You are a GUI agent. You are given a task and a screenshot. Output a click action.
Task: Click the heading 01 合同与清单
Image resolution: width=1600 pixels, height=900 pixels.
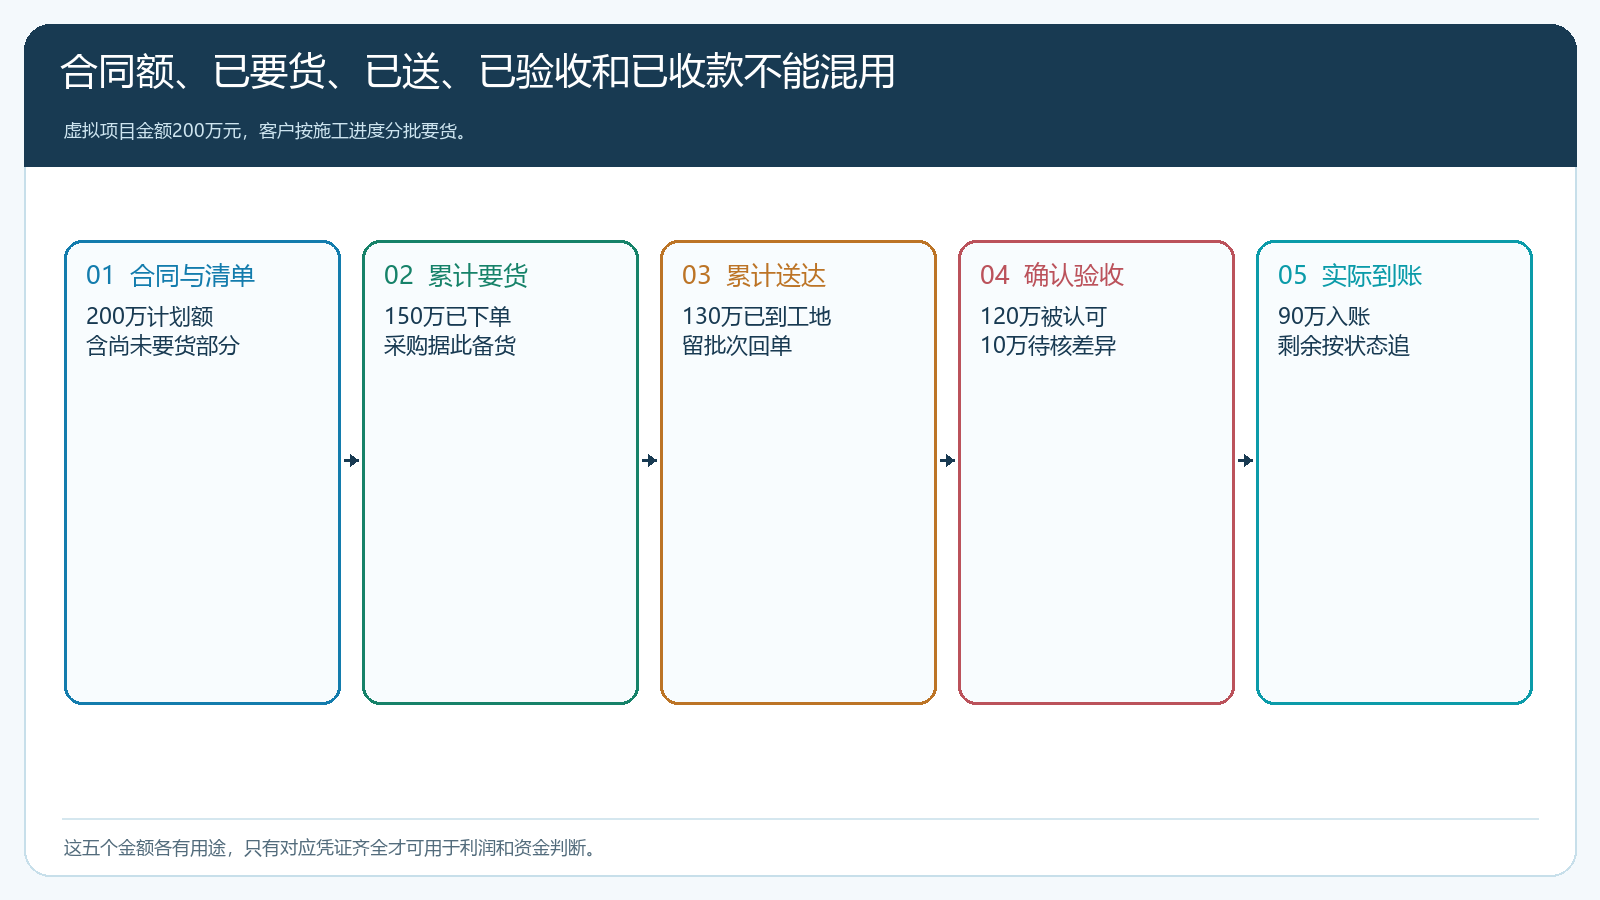170,276
